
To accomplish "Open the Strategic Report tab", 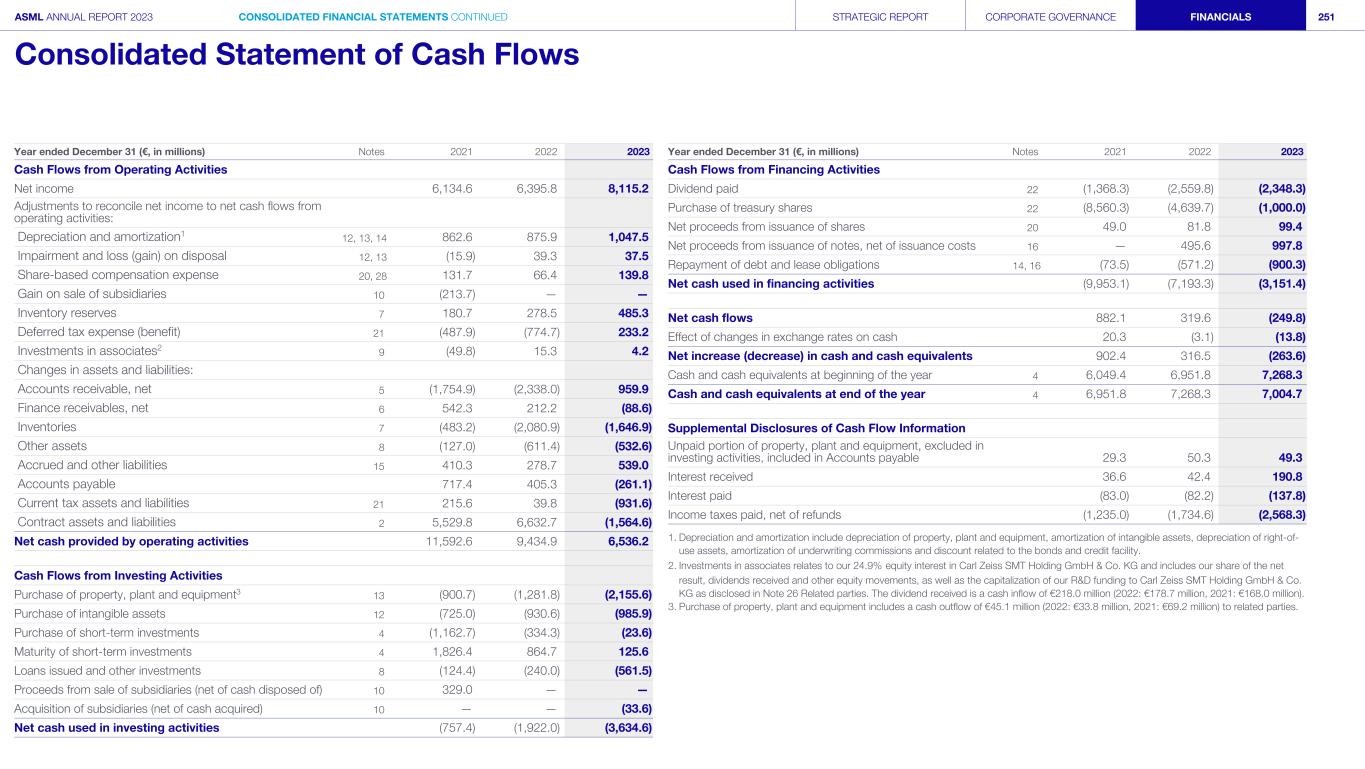I will click(880, 17).
